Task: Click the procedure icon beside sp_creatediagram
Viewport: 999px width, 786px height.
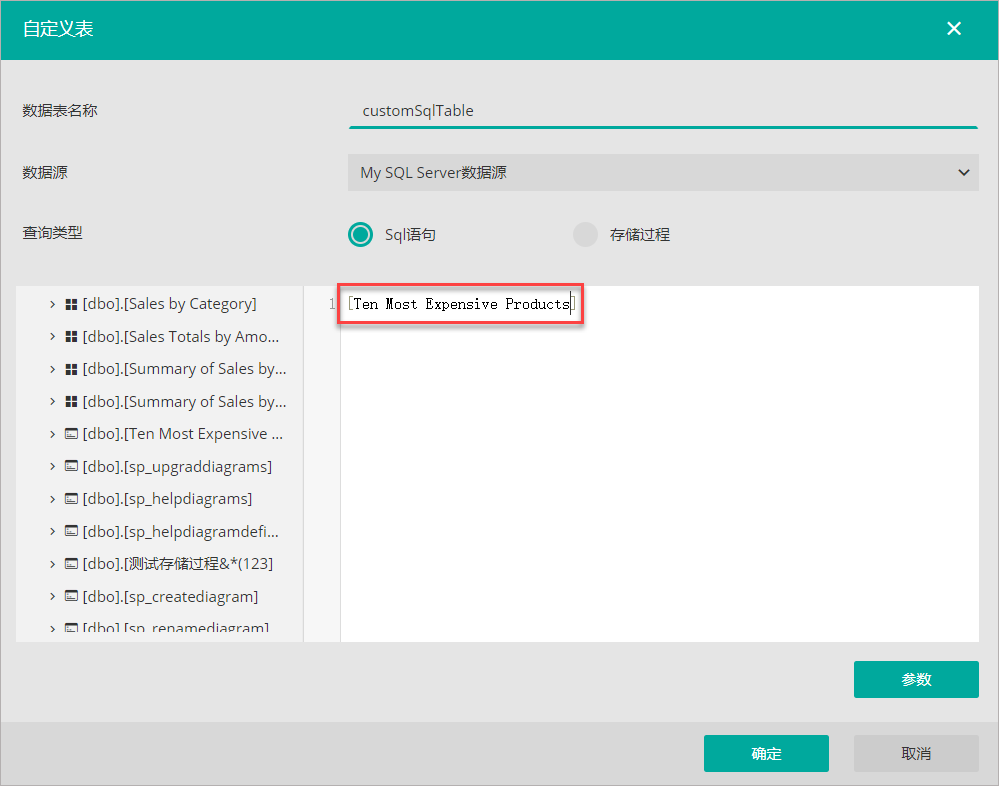Action: pyautogui.click(x=71, y=597)
